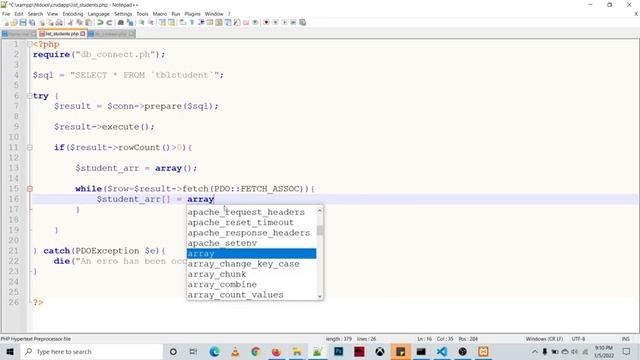
Task: Toggle INS insert mode in status bar
Action: (x=625, y=339)
